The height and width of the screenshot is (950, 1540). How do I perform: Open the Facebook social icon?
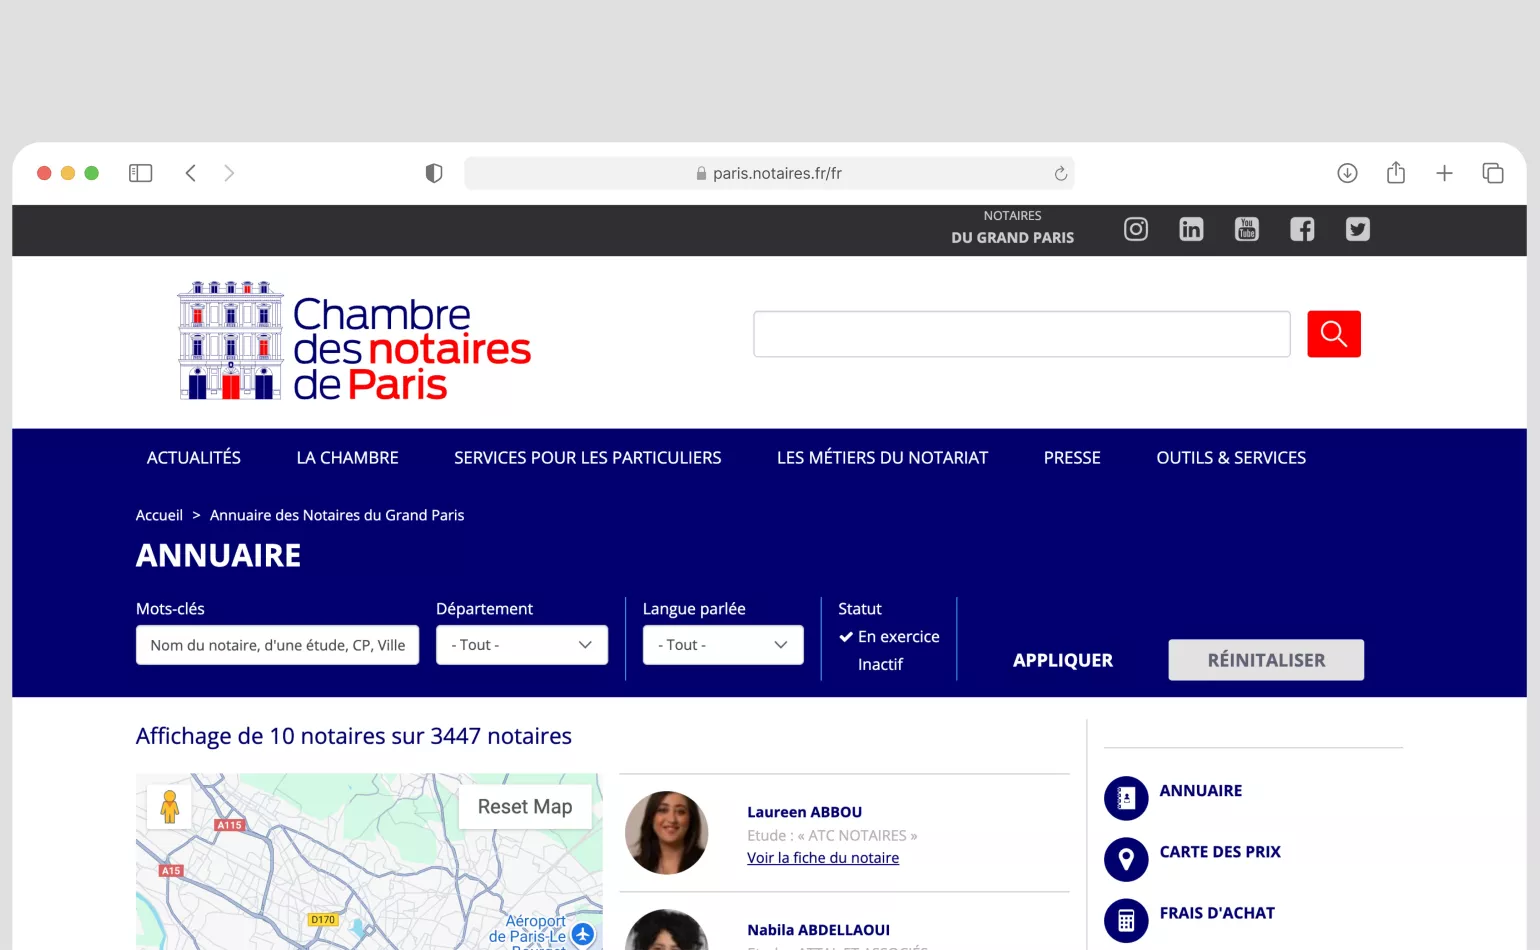[1302, 229]
